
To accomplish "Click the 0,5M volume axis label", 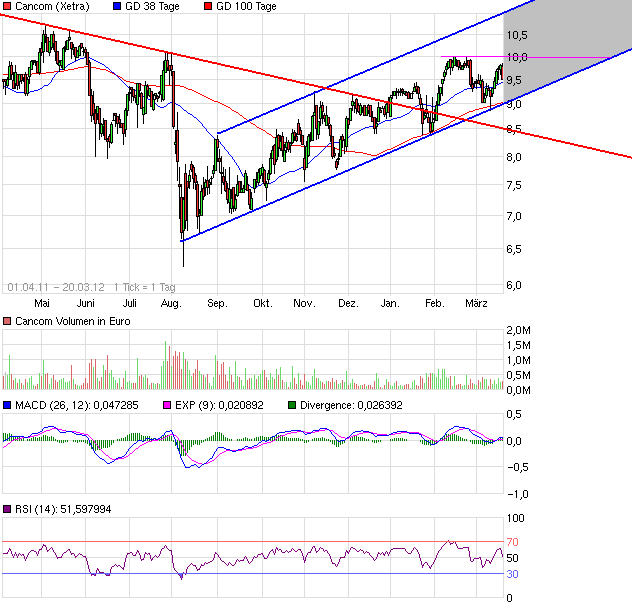I will [518, 375].
